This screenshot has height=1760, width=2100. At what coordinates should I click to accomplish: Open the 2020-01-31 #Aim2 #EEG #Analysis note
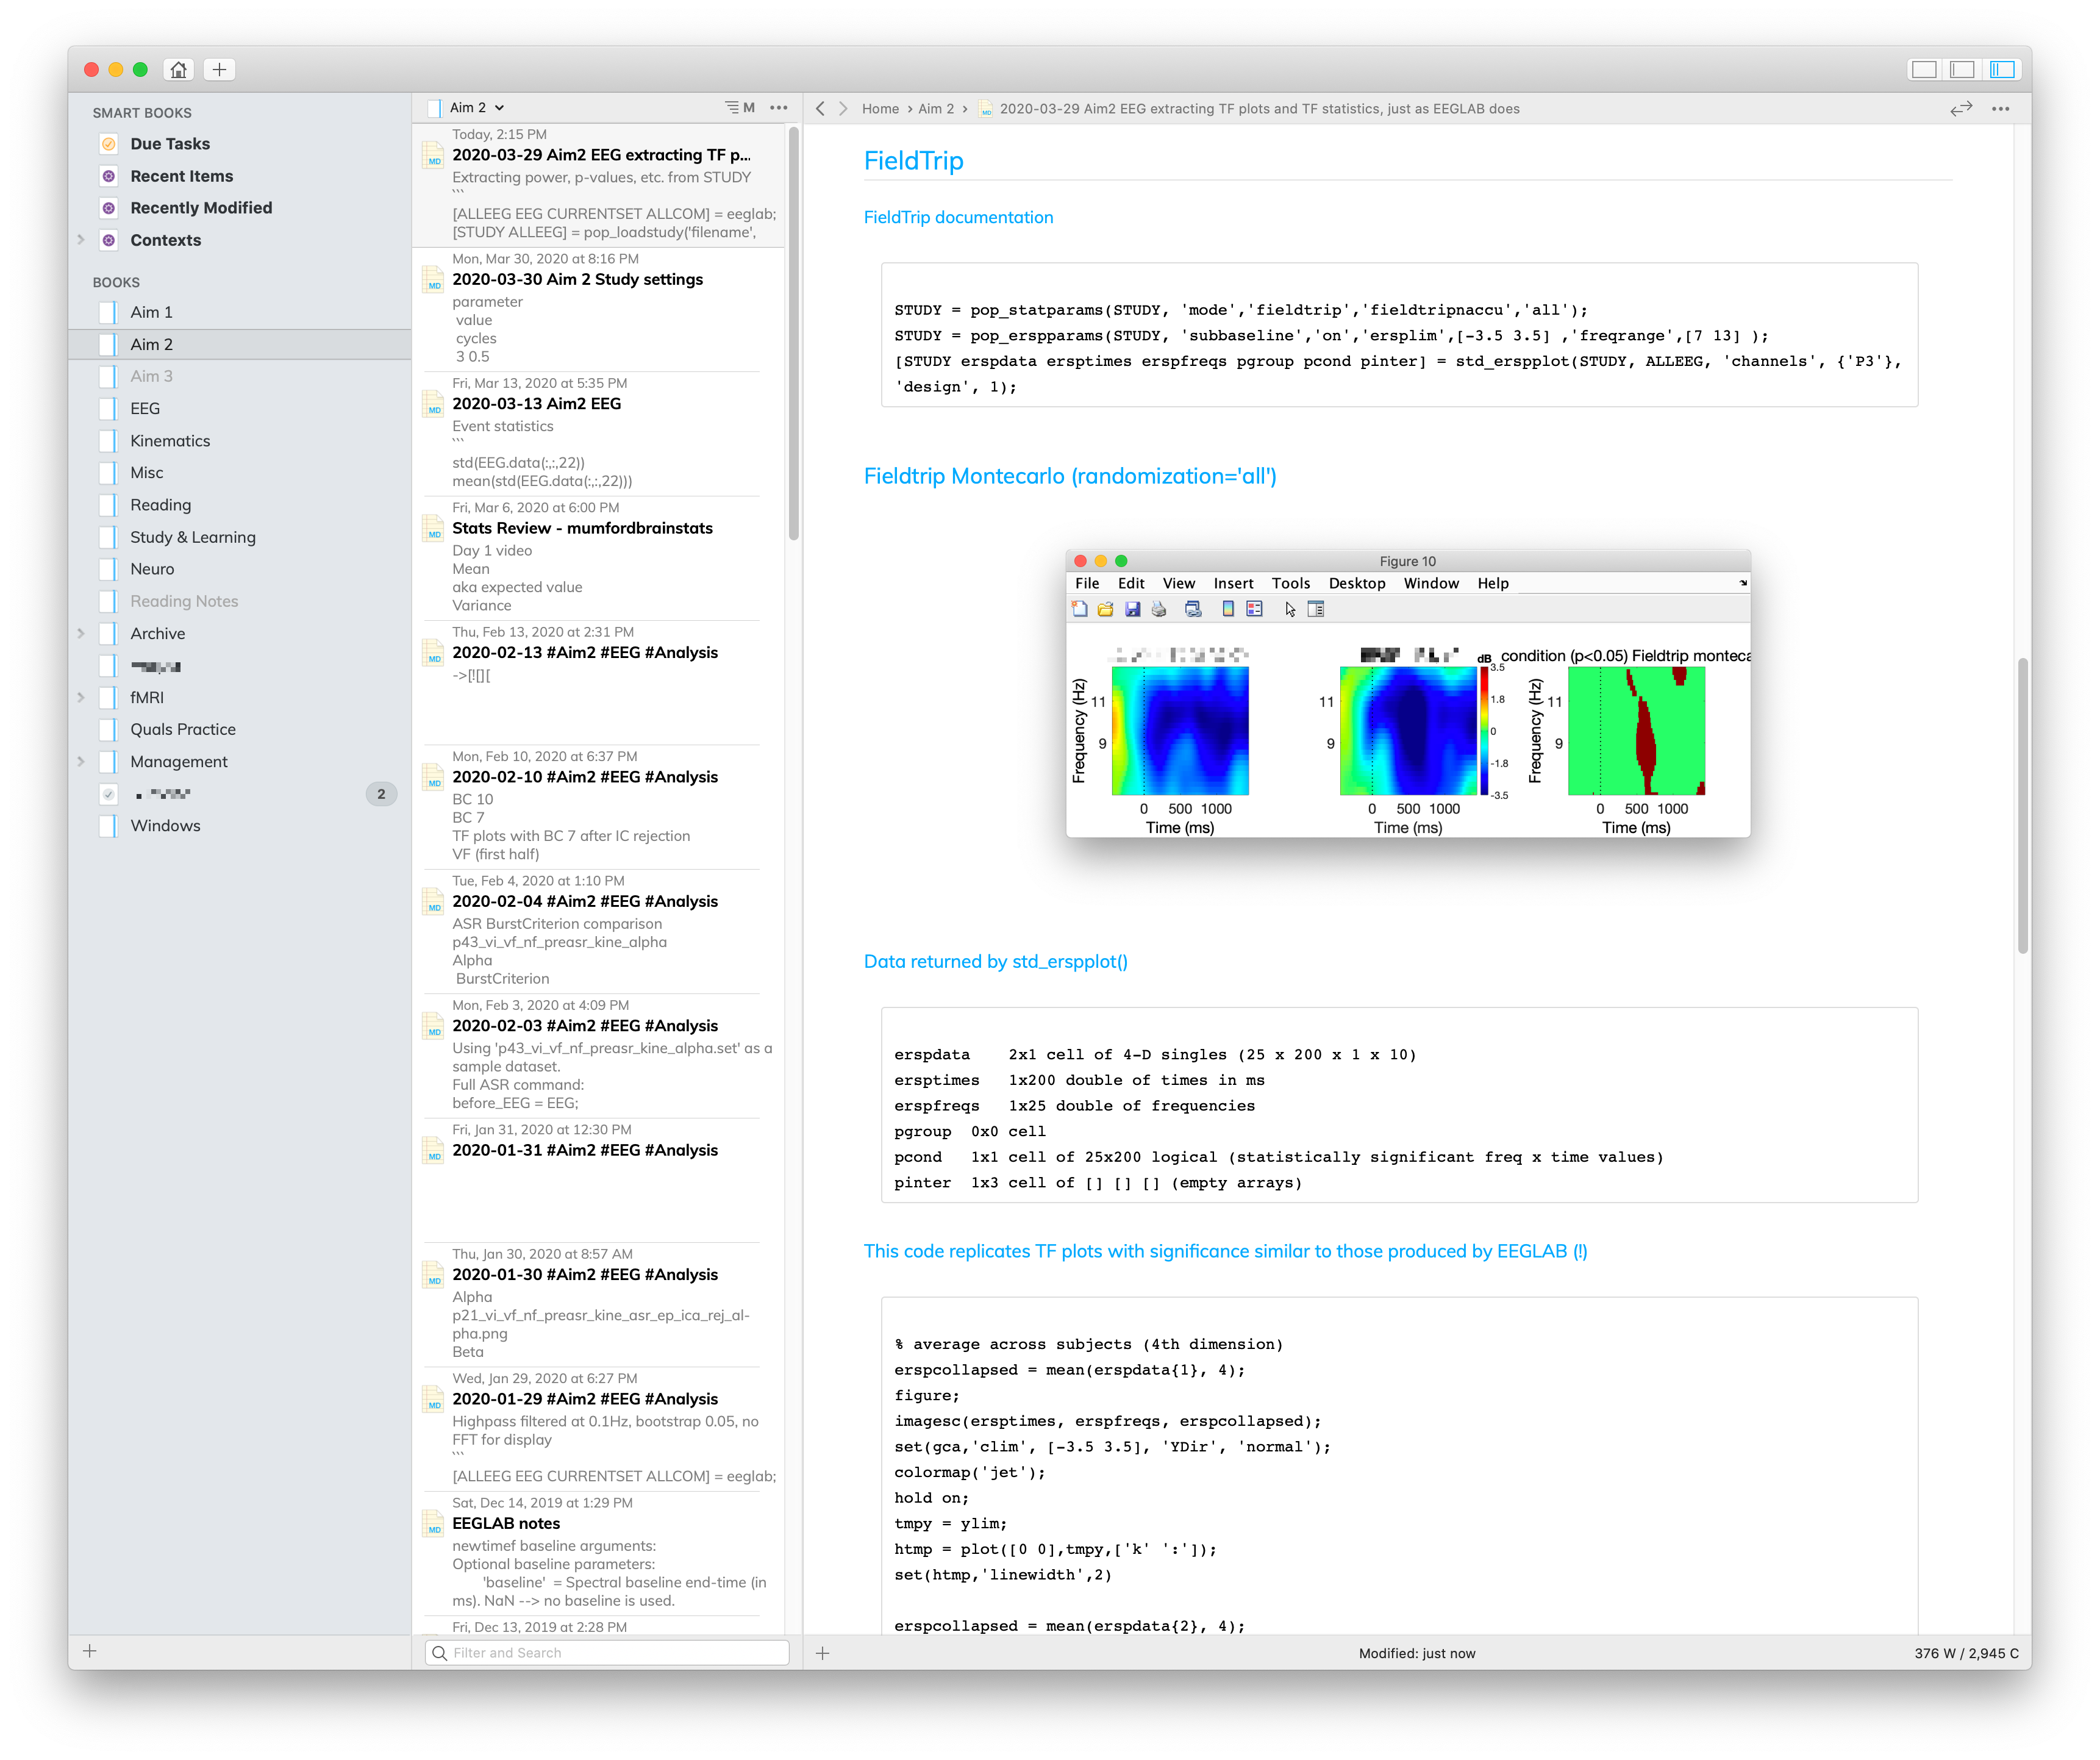click(598, 1180)
